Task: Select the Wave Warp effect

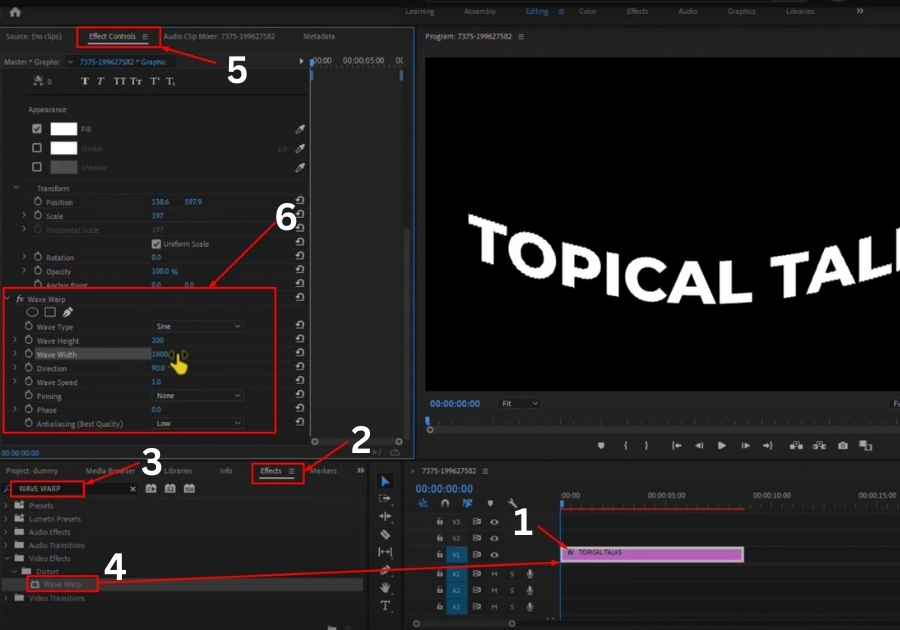Action: [62, 584]
